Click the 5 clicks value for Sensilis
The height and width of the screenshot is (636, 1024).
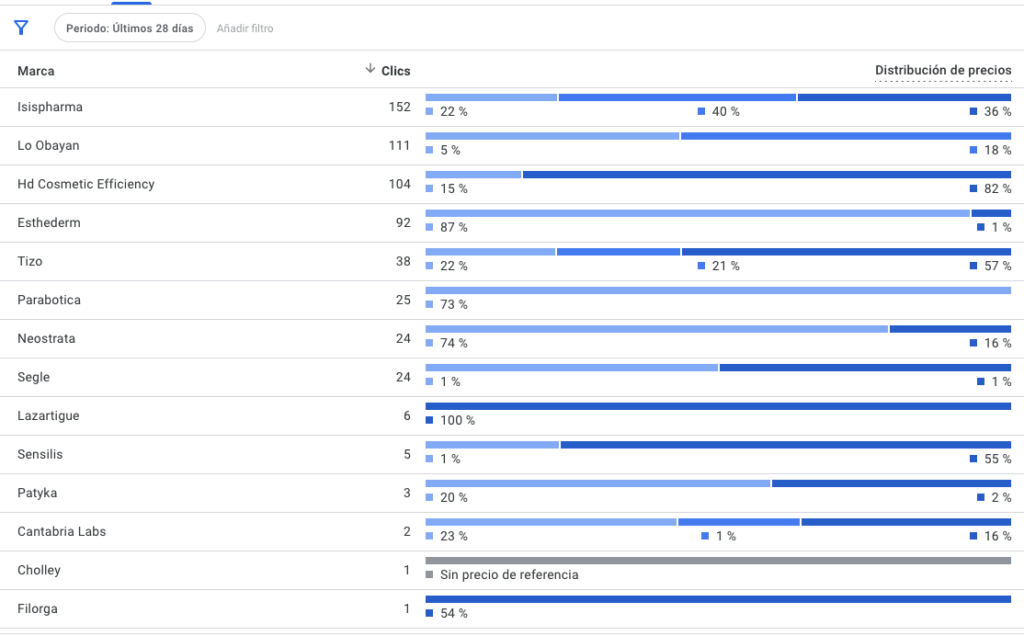point(407,454)
